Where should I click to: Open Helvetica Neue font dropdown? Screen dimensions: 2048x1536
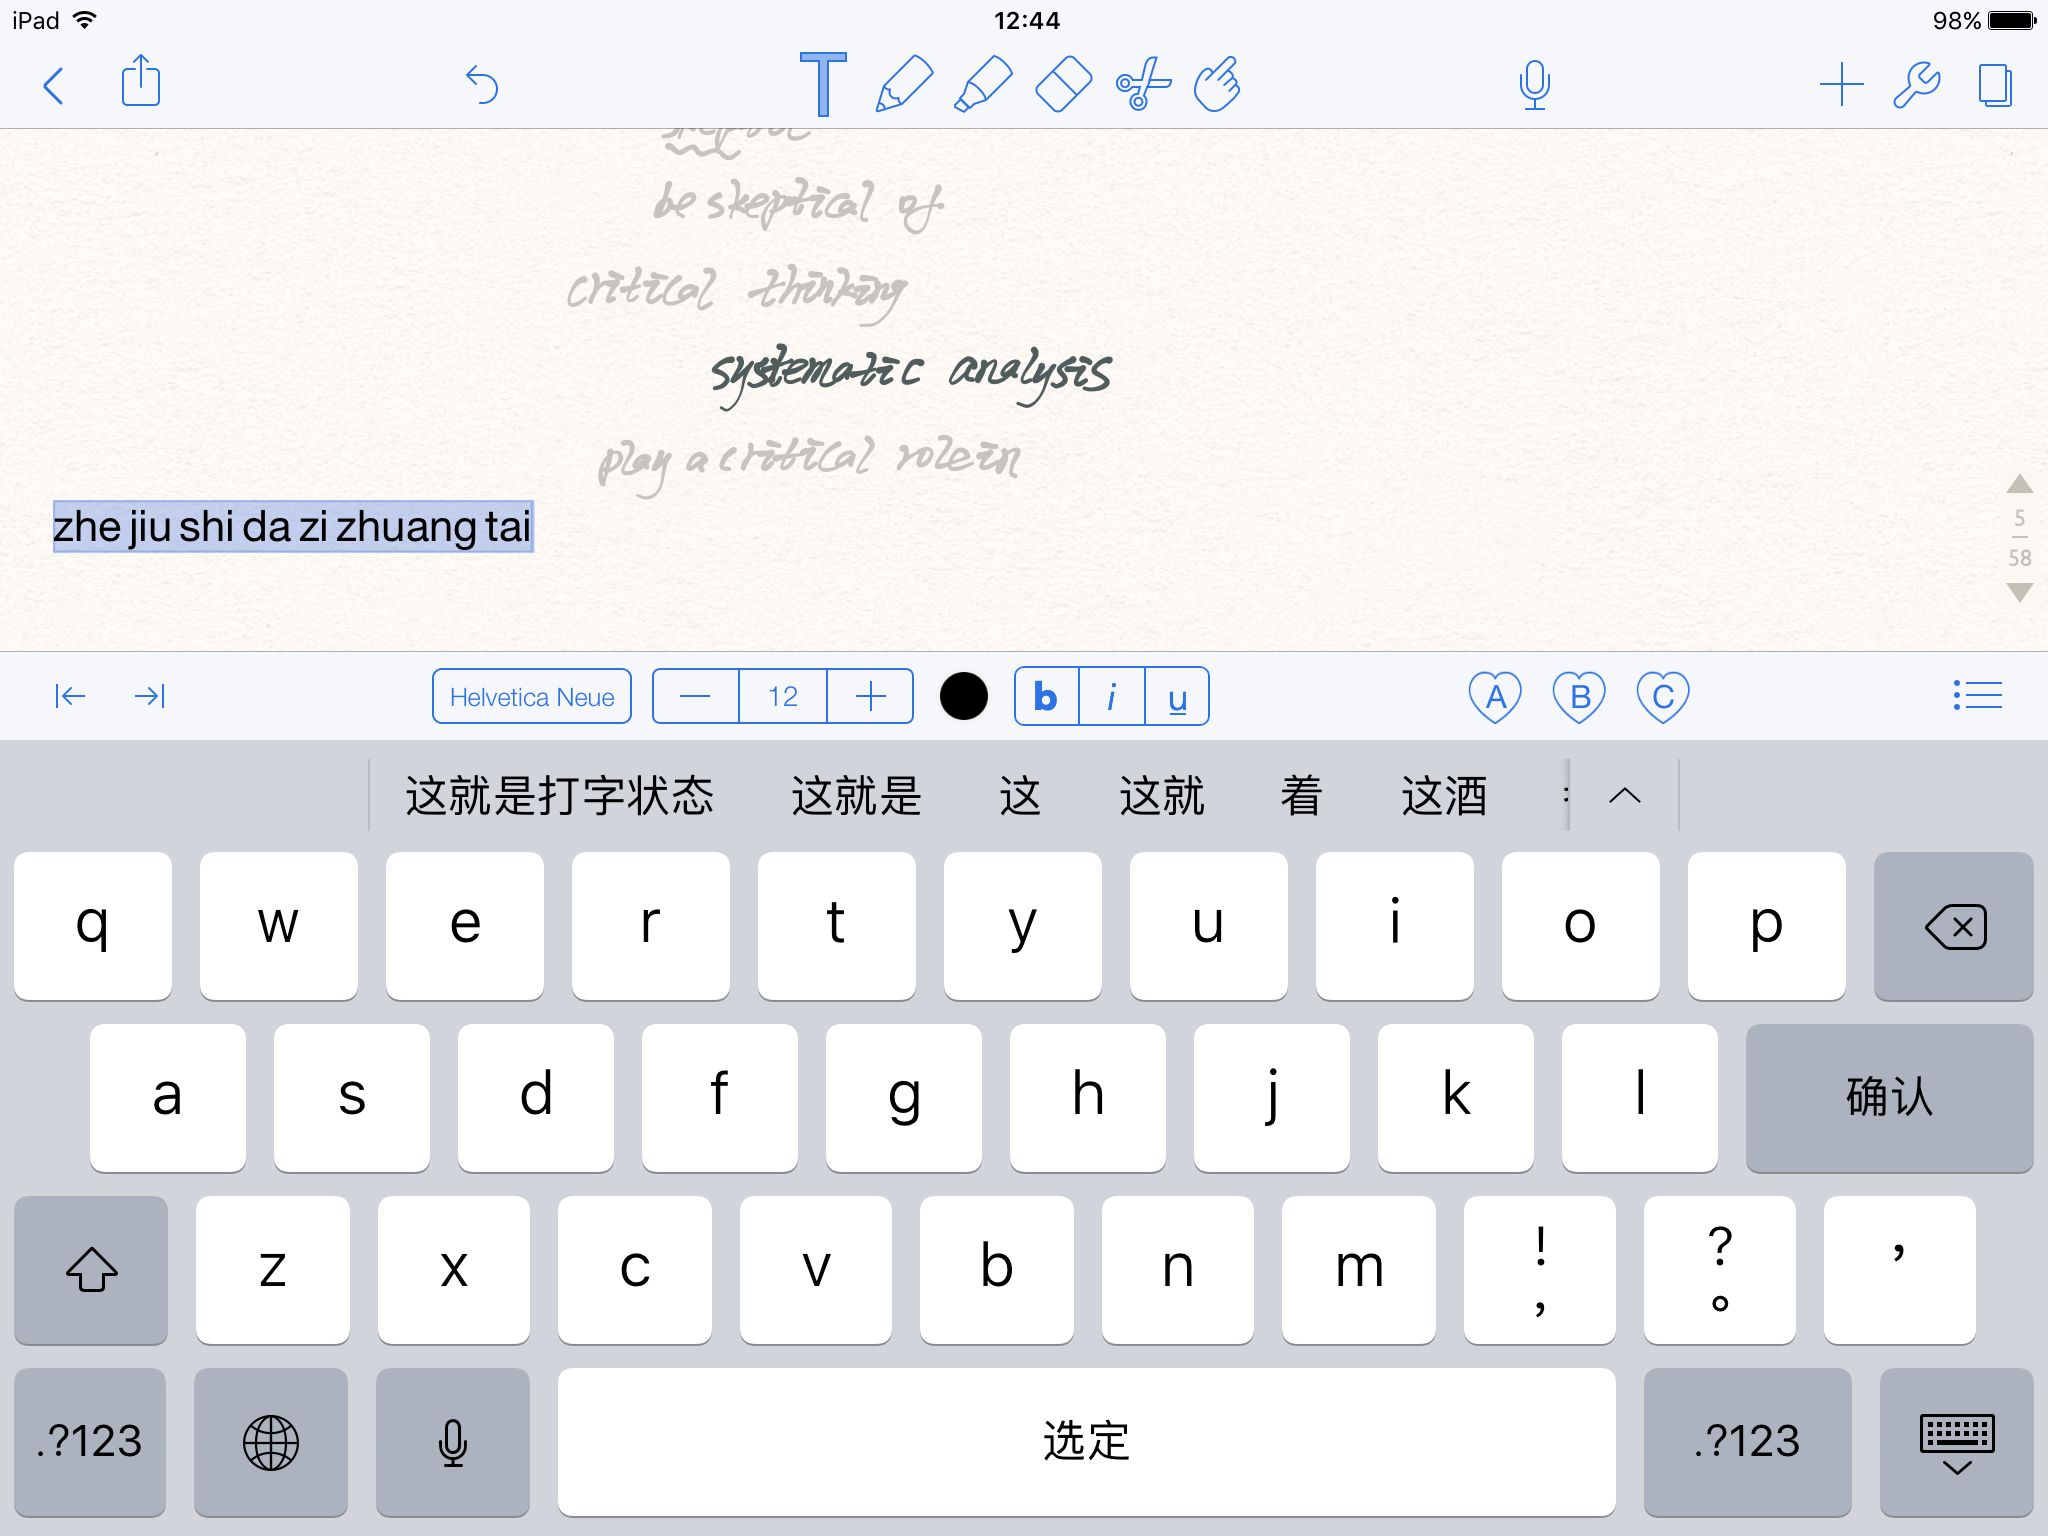tap(529, 697)
